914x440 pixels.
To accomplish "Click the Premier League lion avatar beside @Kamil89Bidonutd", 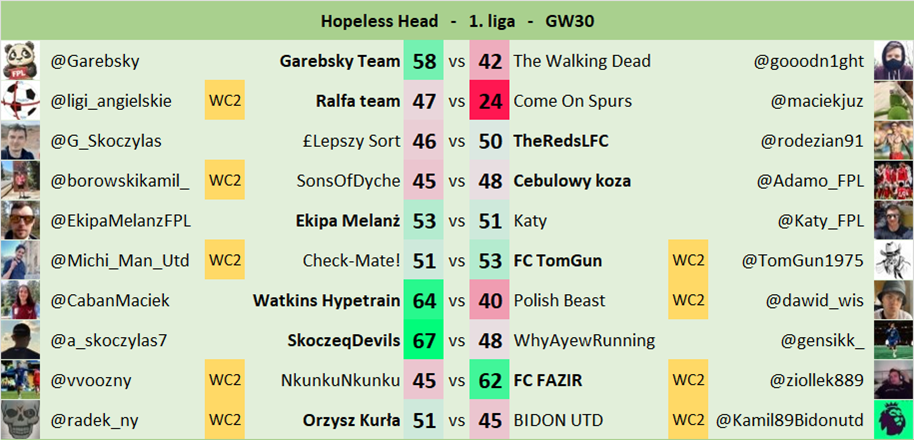I will 893,420.
